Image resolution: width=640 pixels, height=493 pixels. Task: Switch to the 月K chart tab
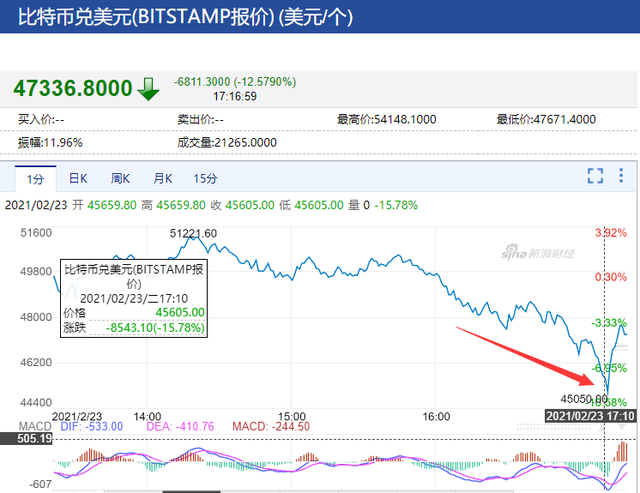point(162,178)
